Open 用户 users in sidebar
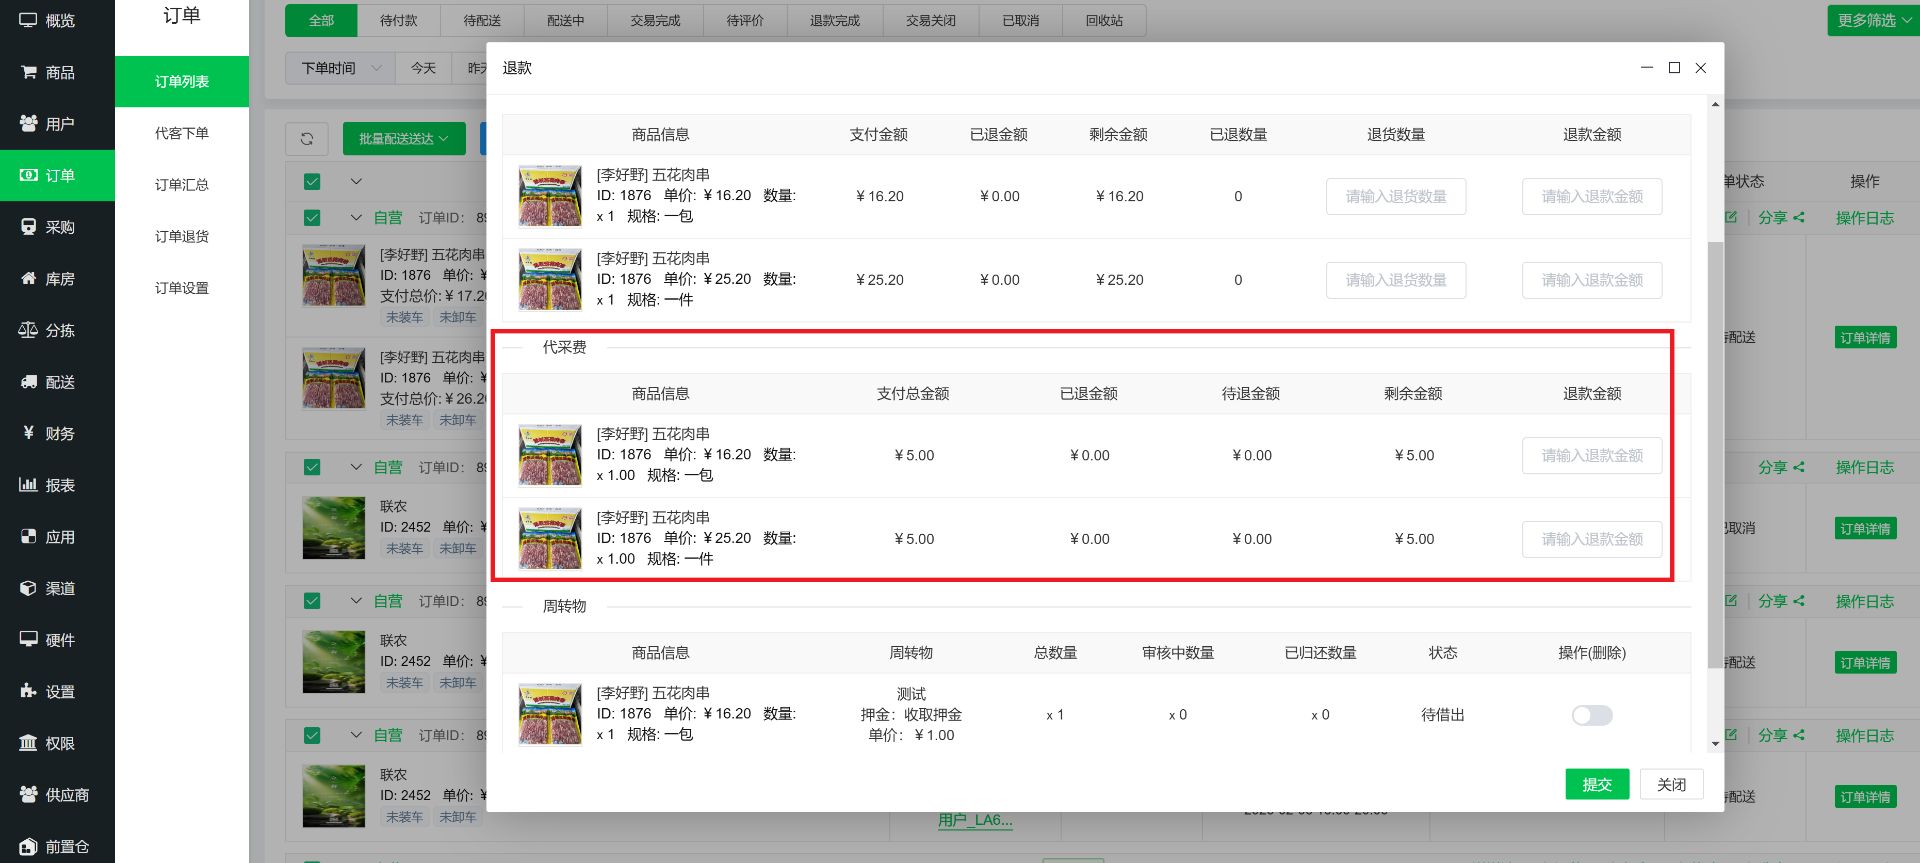The height and width of the screenshot is (863, 1920). [57, 124]
